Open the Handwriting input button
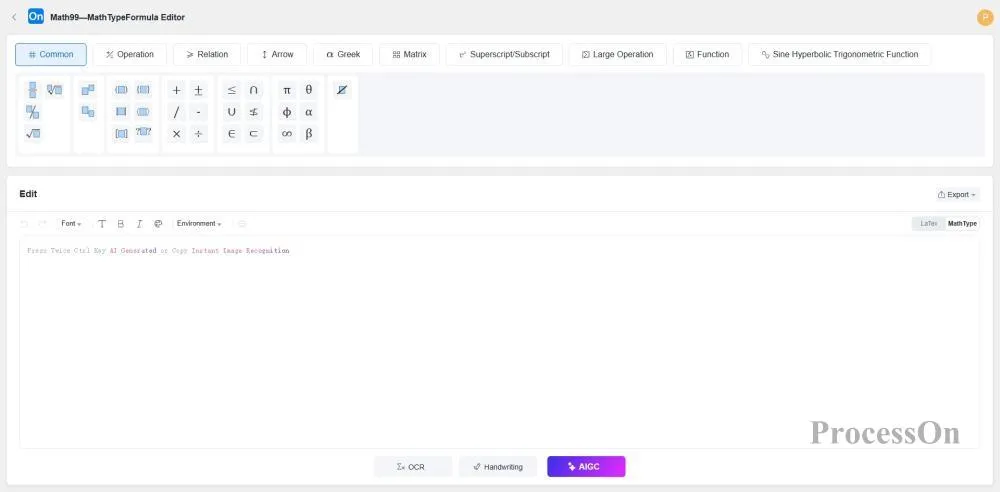 point(498,467)
